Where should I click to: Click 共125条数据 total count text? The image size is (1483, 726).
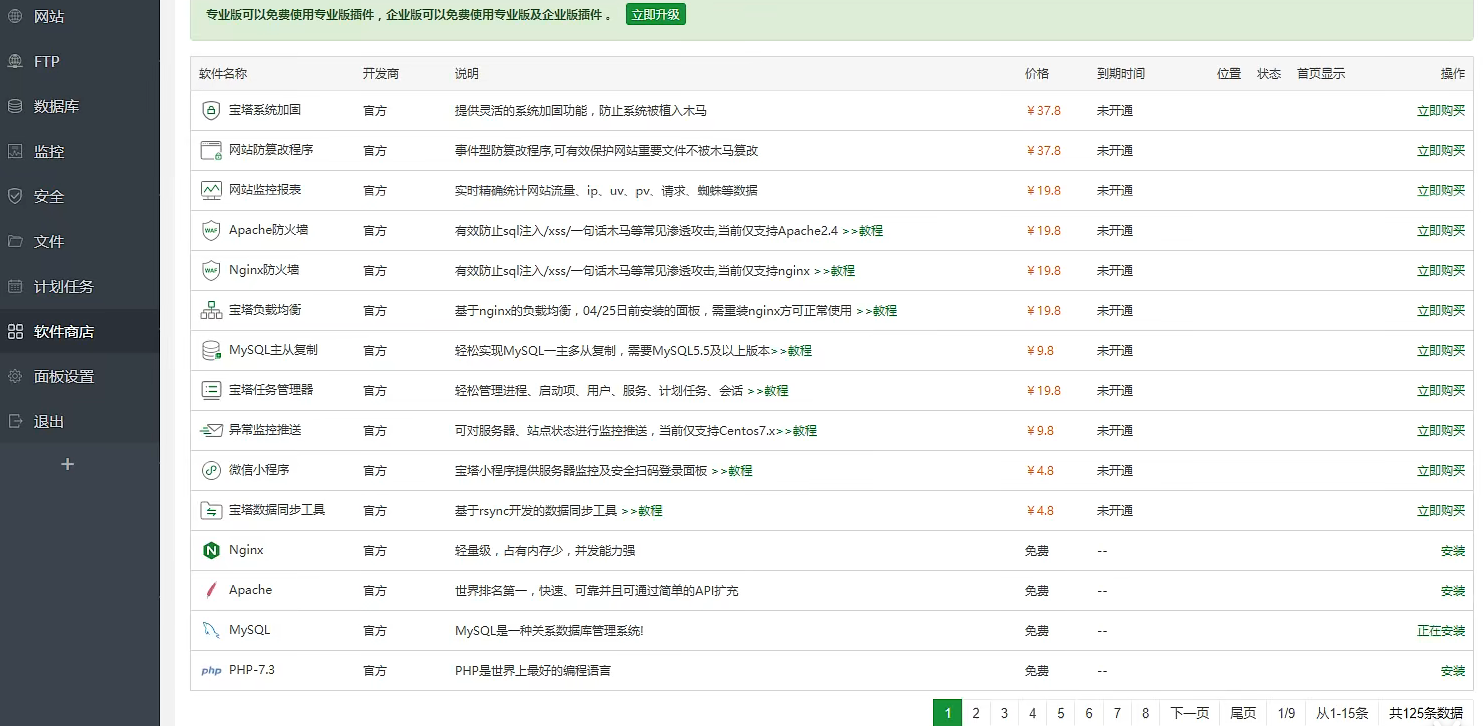click(x=1426, y=713)
